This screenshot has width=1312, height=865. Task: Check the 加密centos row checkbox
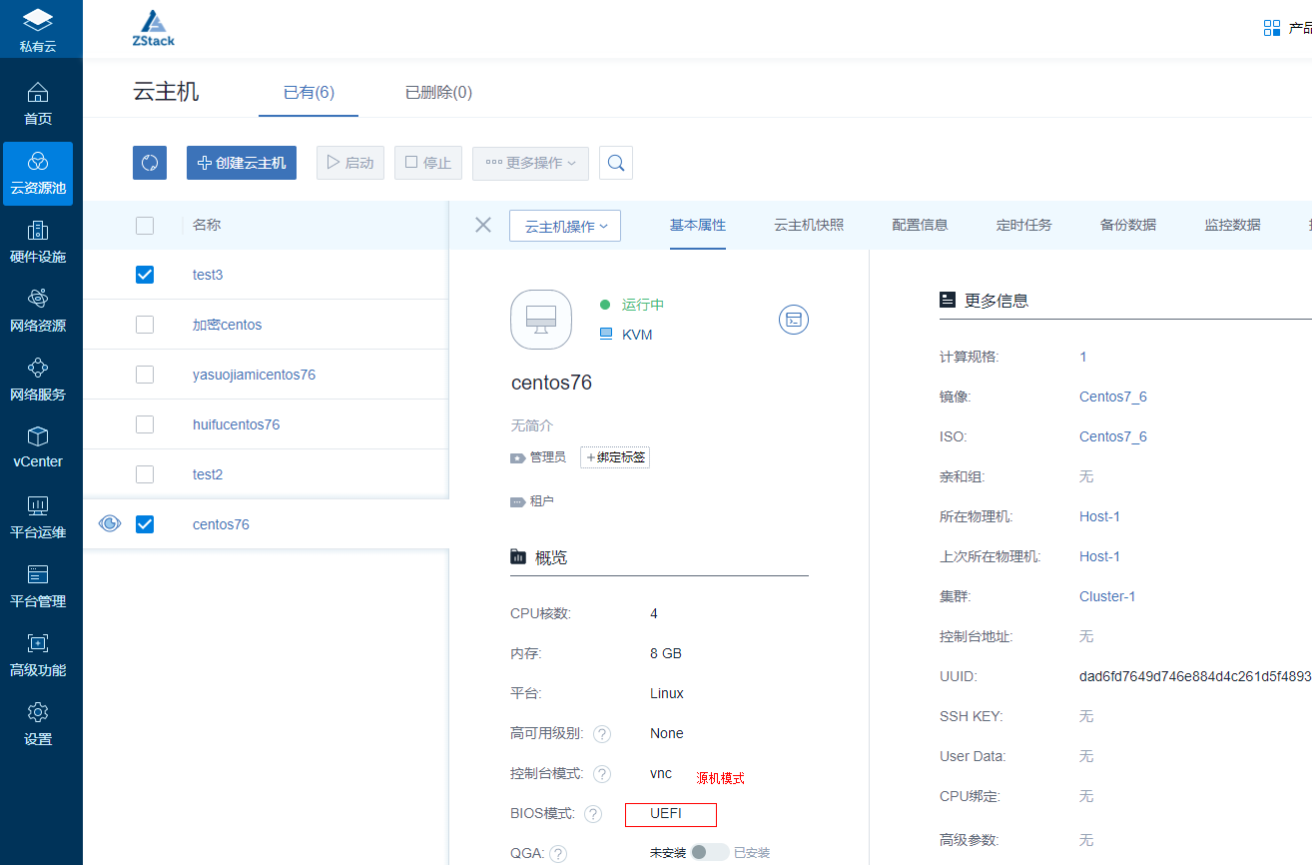(145, 324)
